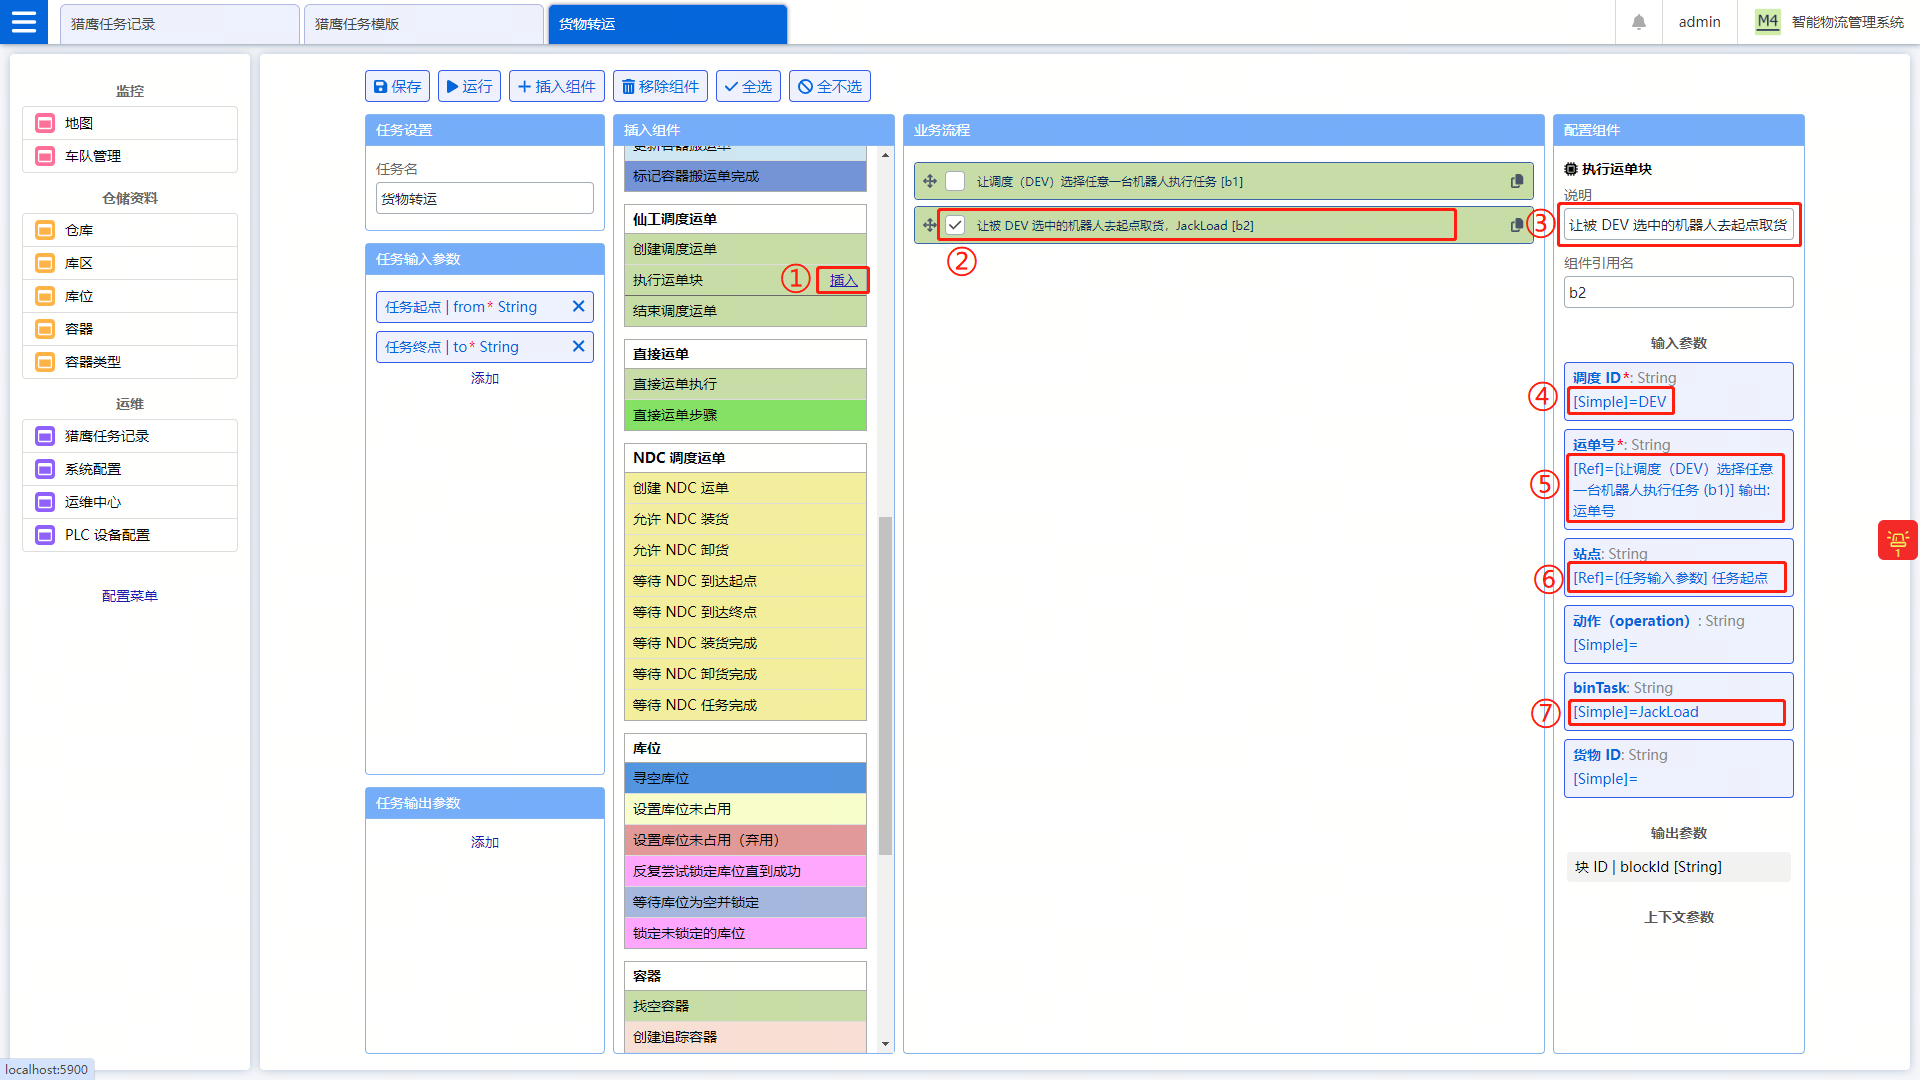Copy block b1 with its copy icon
The image size is (1920, 1080).
pos(1517,181)
